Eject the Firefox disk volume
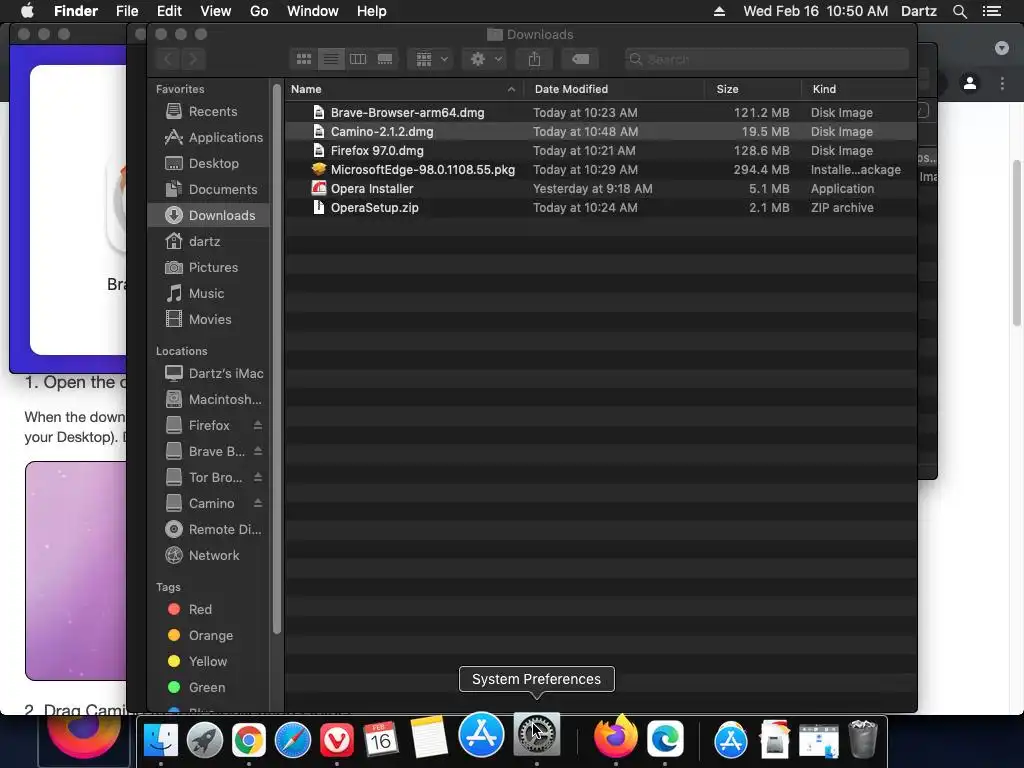 coord(257,425)
